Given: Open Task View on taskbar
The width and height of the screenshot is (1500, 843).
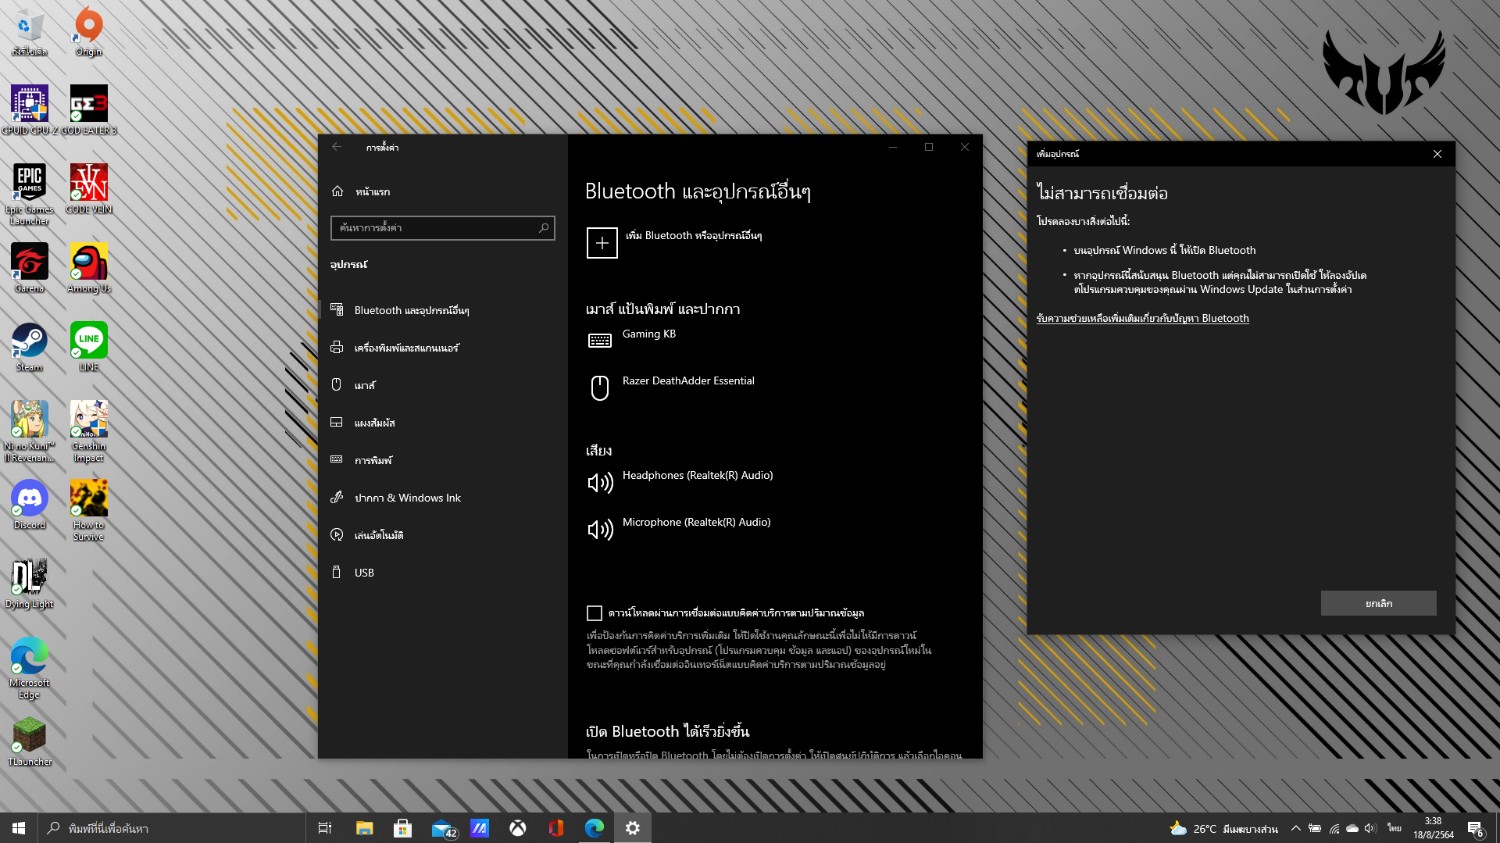Looking at the screenshot, I should [325, 828].
